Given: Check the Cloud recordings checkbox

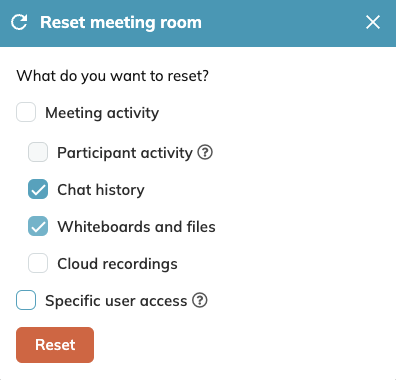Looking at the screenshot, I should point(38,263).
